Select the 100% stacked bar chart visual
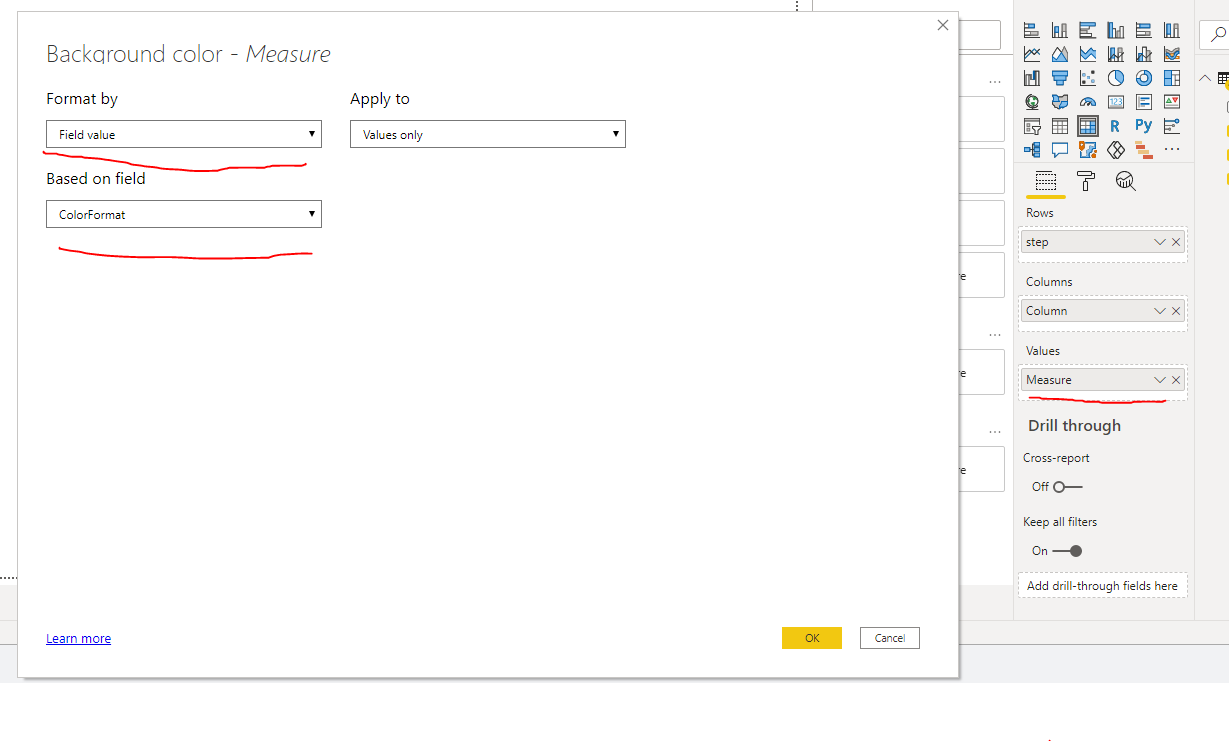The width and height of the screenshot is (1229, 741). (1144, 30)
